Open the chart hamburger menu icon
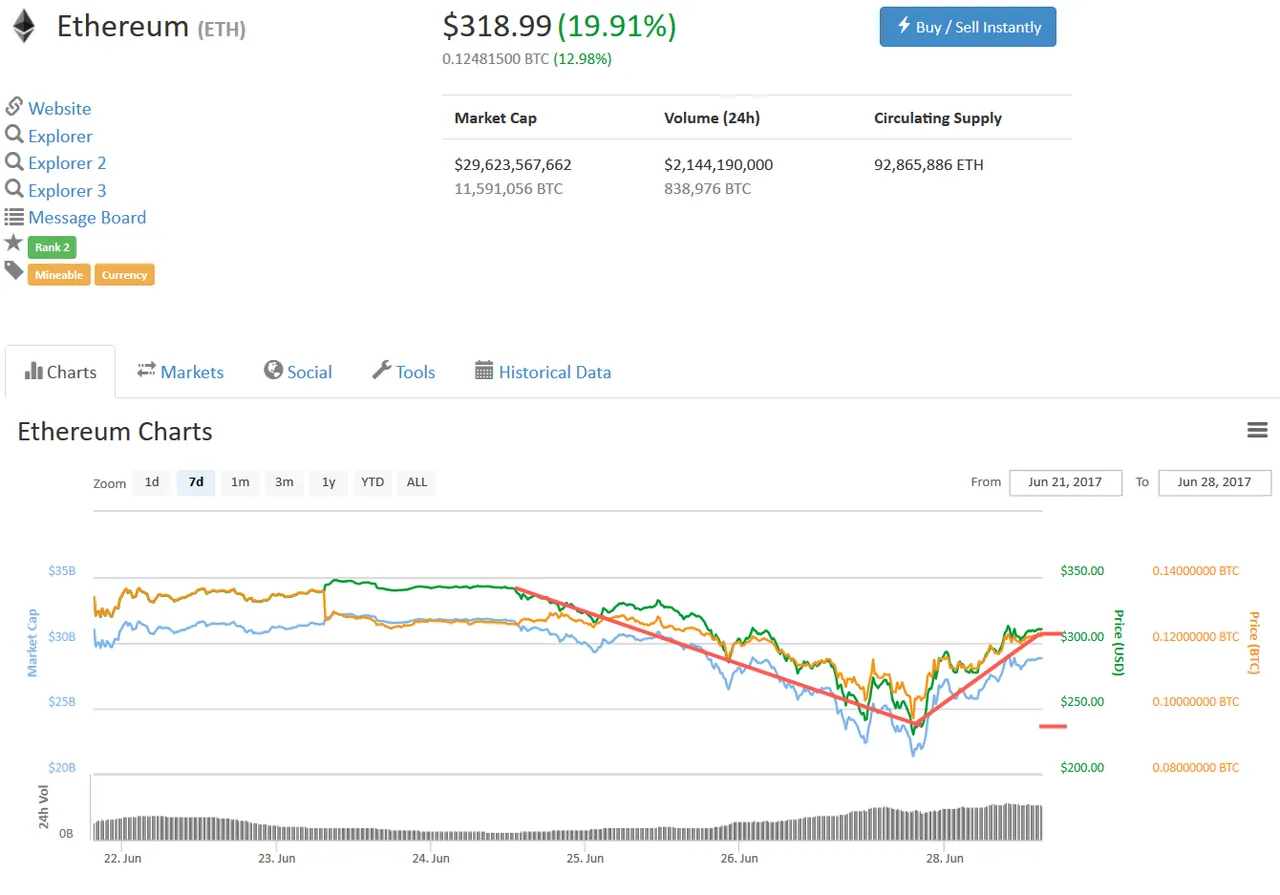Screen dimensions: 1280x895 (x=1257, y=430)
